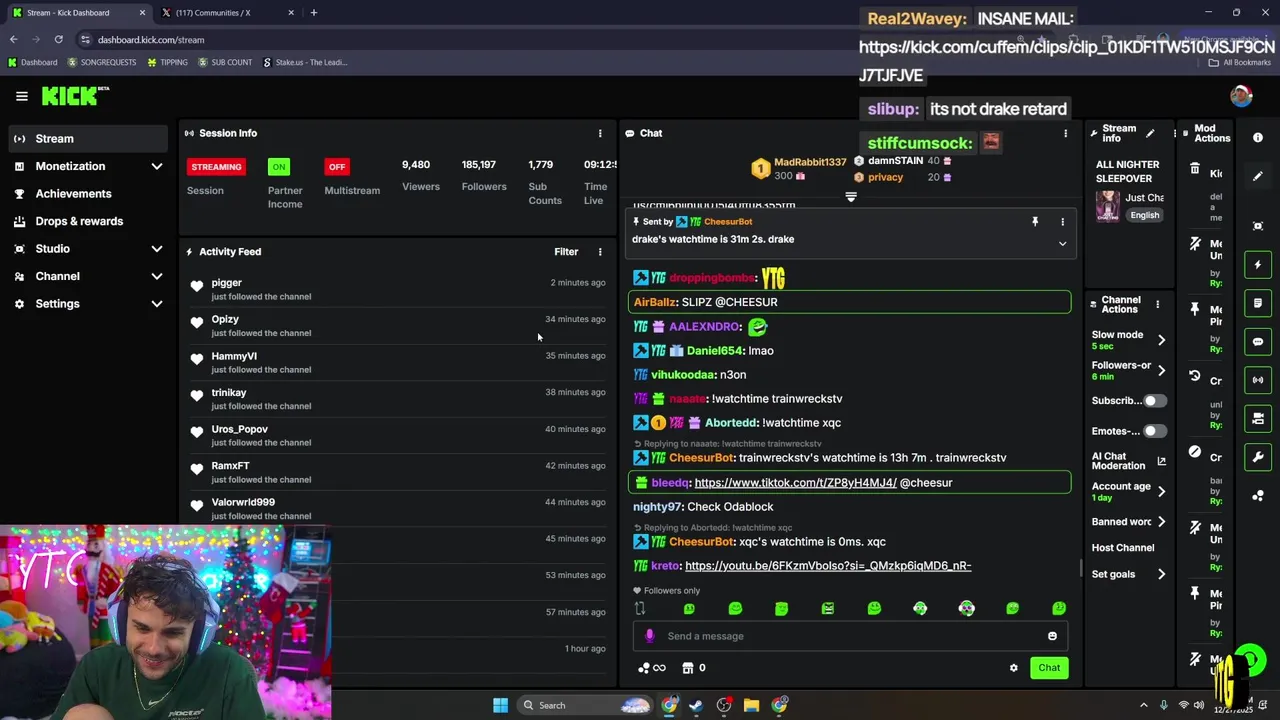Image resolution: width=1280 pixels, height=720 pixels.
Task: Click the info icon in right sidebar
Action: tap(1258, 138)
